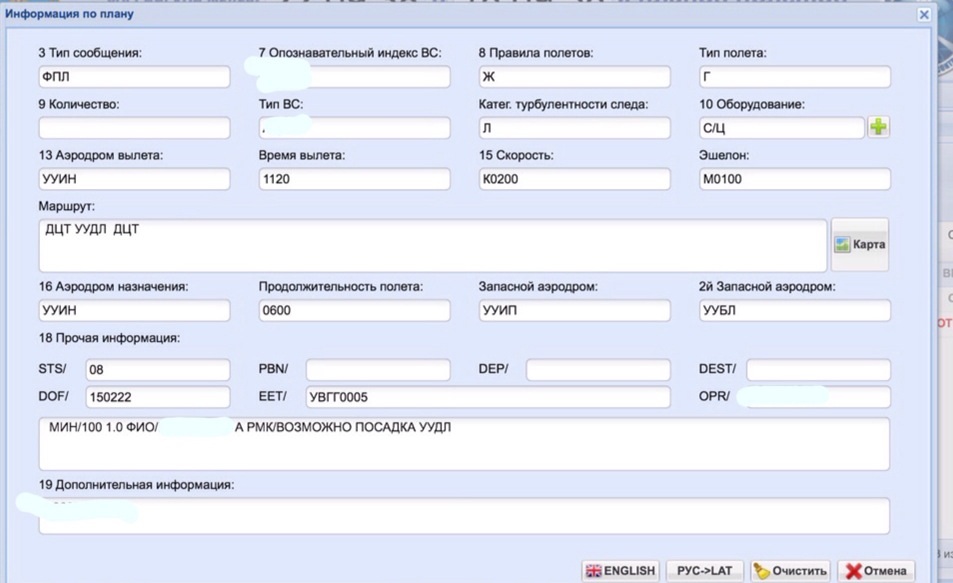Screen dimensions: 953x583
Task: Click the Запасной аэродром field with УУИП
Action: point(574,310)
